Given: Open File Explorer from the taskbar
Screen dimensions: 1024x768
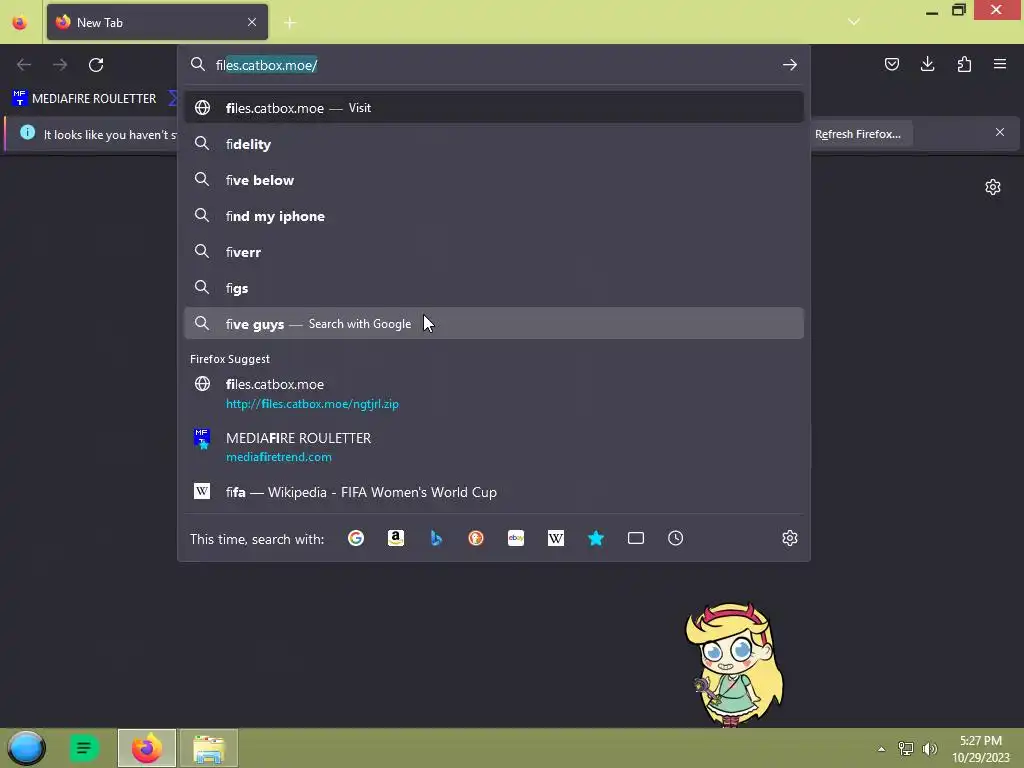Looking at the screenshot, I should click(x=209, y=748).
